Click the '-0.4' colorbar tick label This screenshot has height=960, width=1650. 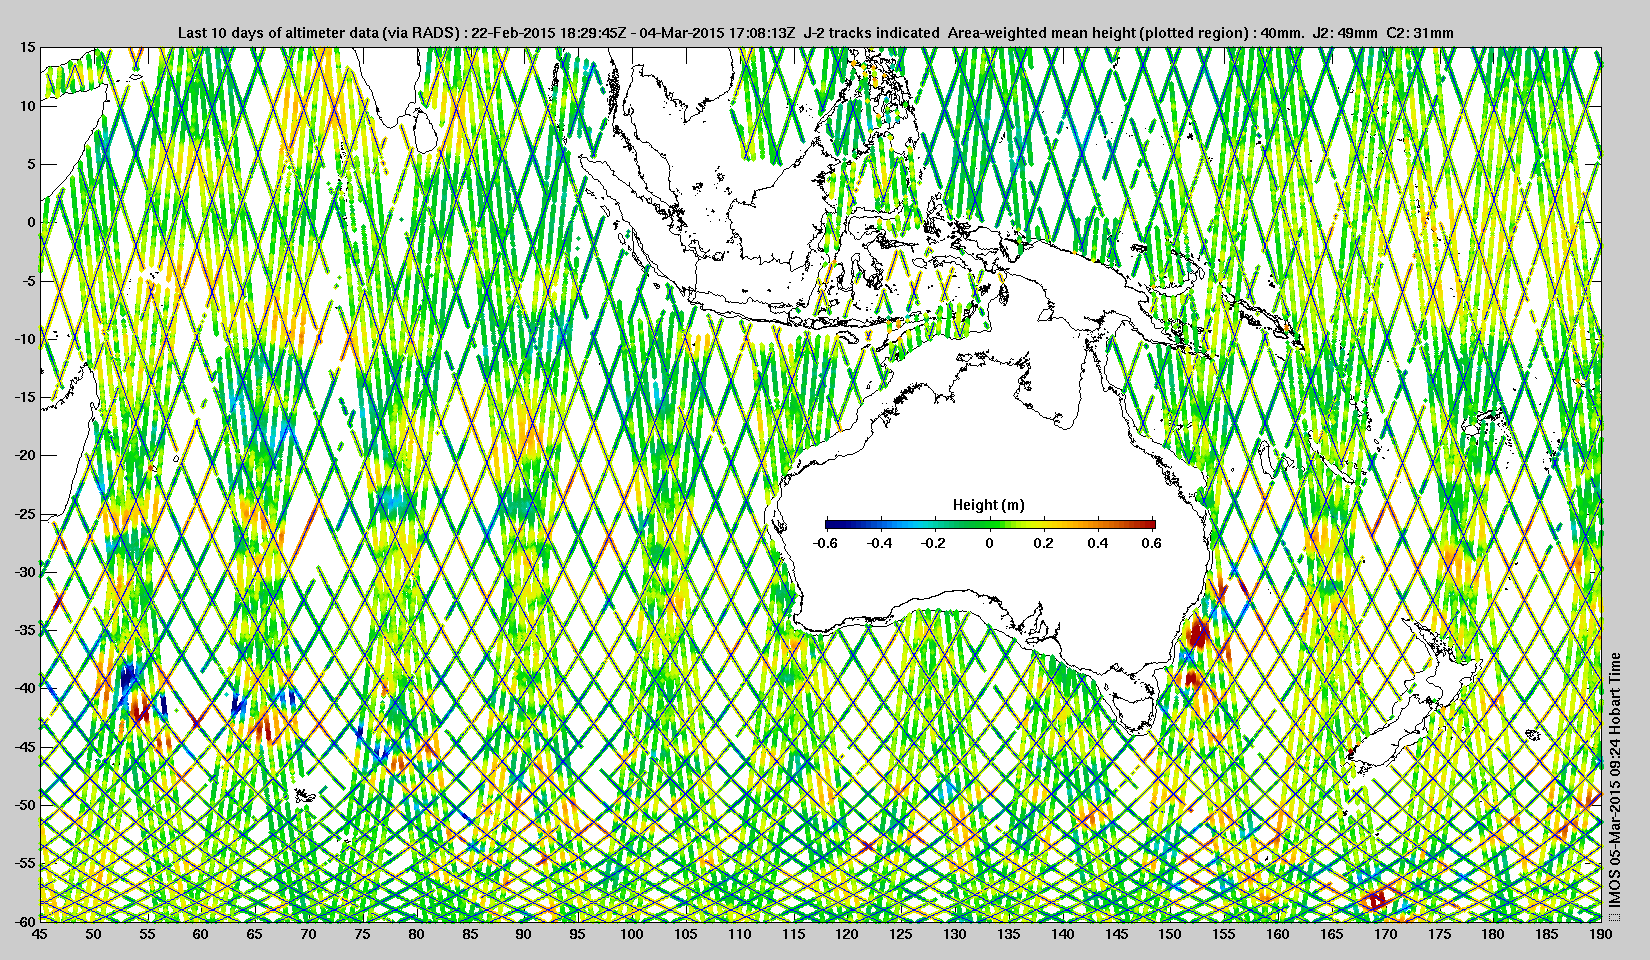[x=879, y=543]
